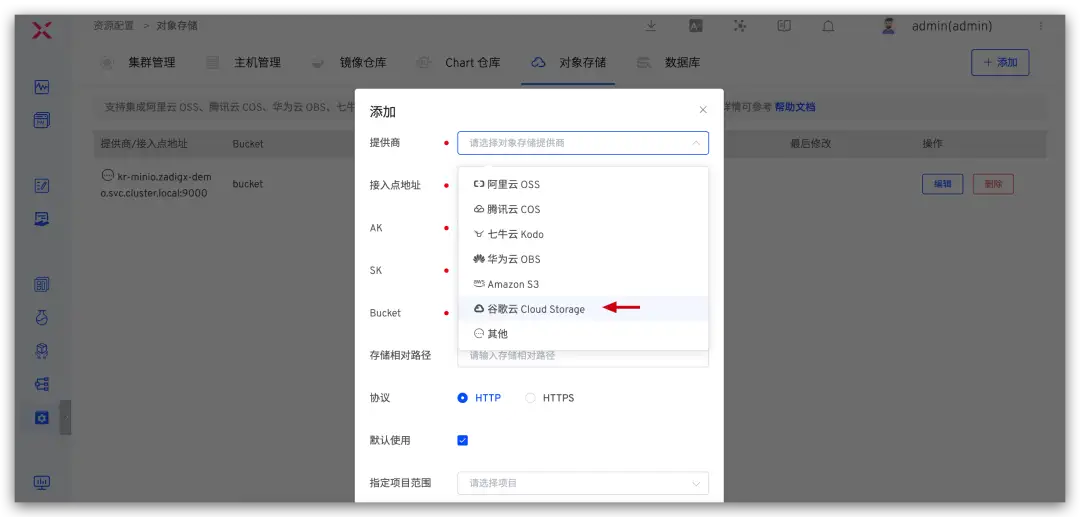Image resolution: width=1080 pixels, height=517 pixels.
Task: Choose 阿里云 OSS from provider list
Action: click(583, 184)
